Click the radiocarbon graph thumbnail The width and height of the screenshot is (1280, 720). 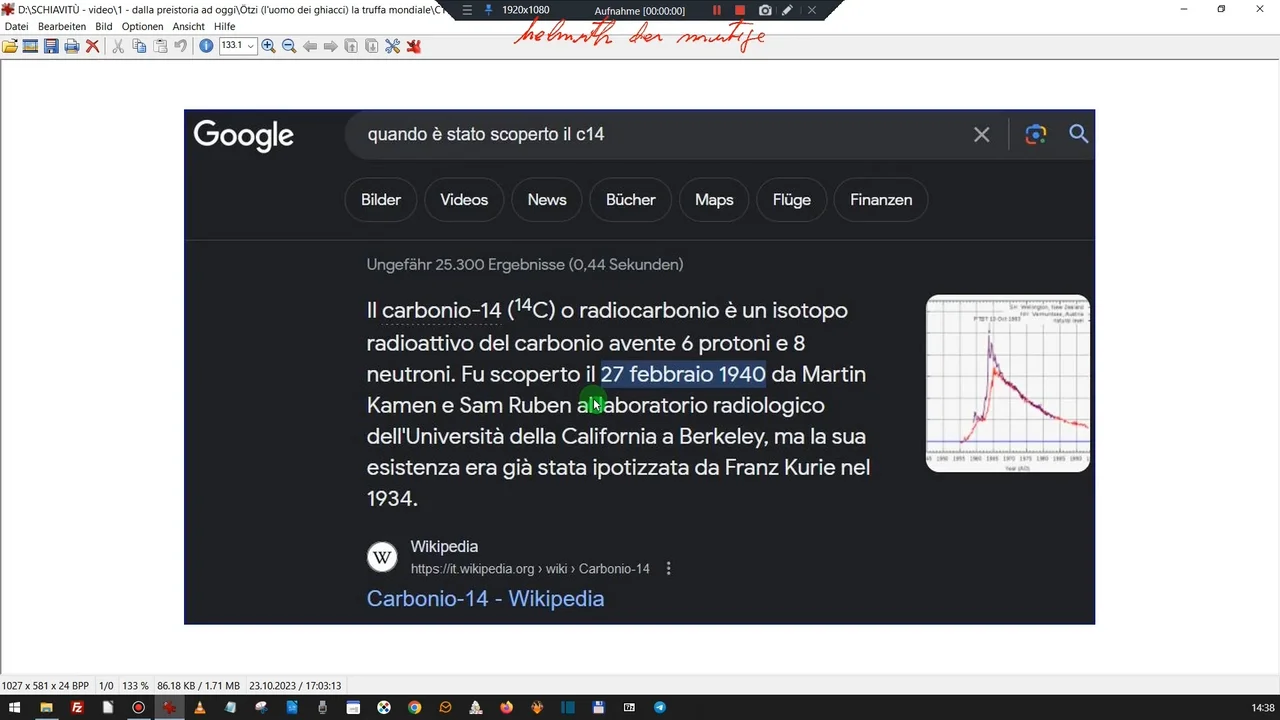click(1008, 383)
